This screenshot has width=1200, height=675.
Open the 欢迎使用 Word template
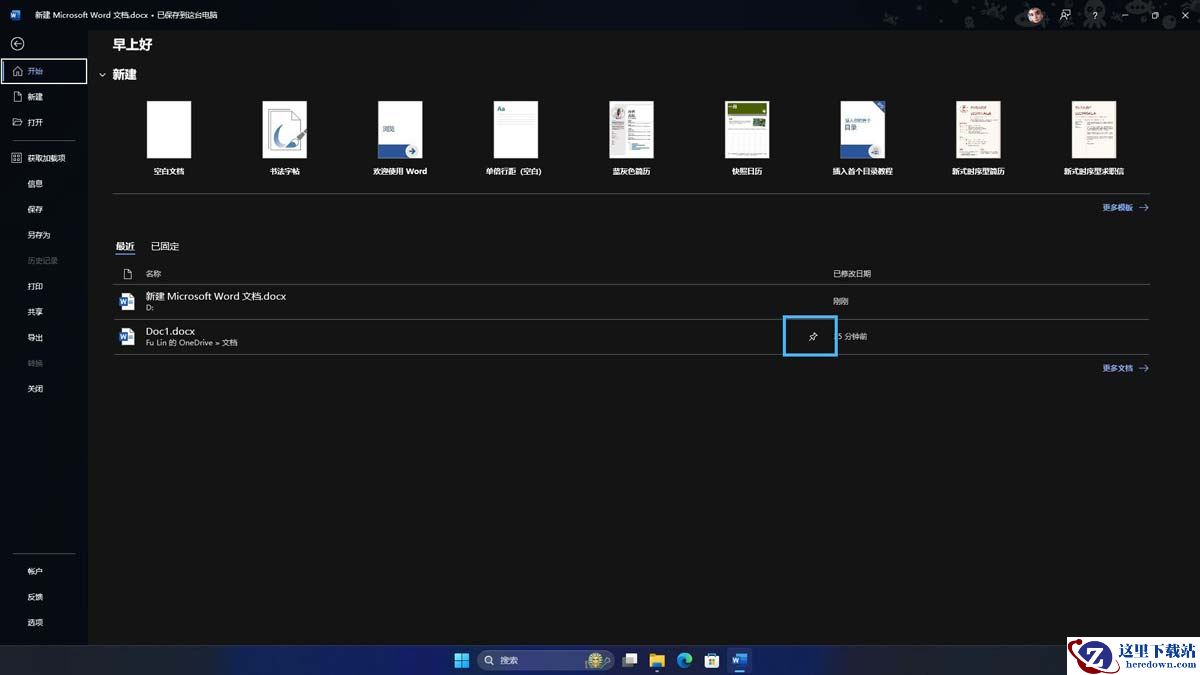[x=400, y=138]
